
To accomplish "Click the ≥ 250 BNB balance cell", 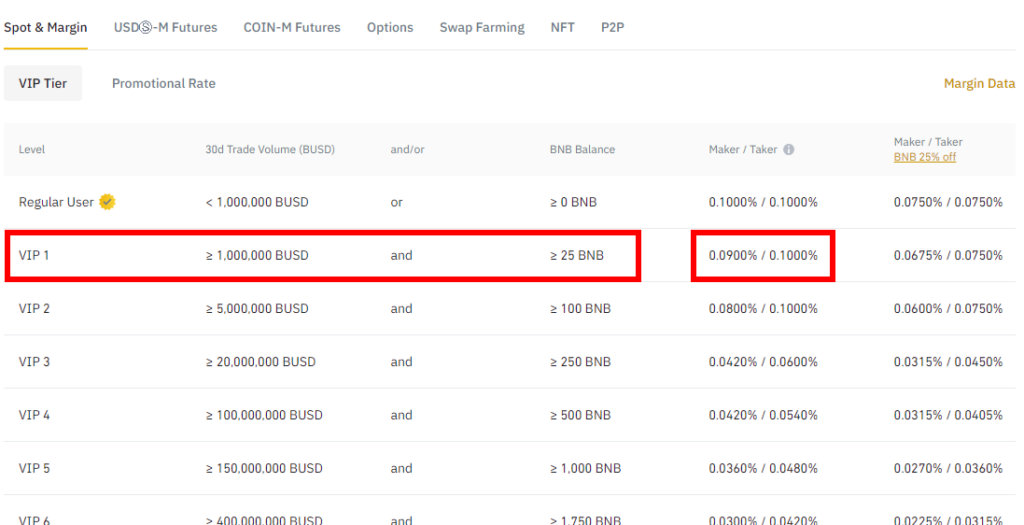I will 581,362.
